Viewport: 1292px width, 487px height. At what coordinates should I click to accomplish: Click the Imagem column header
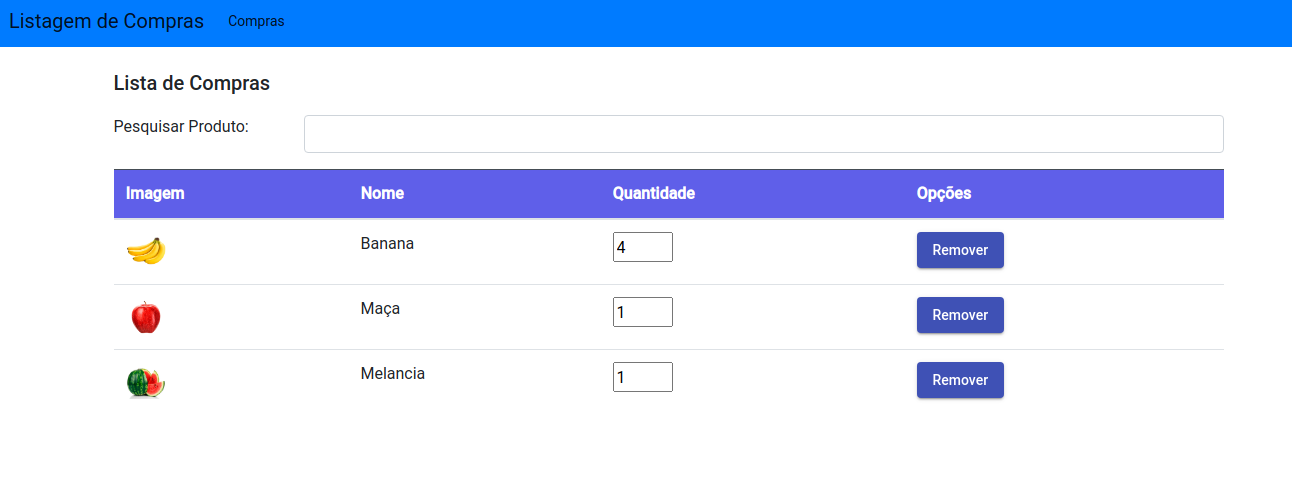[155, 193]
